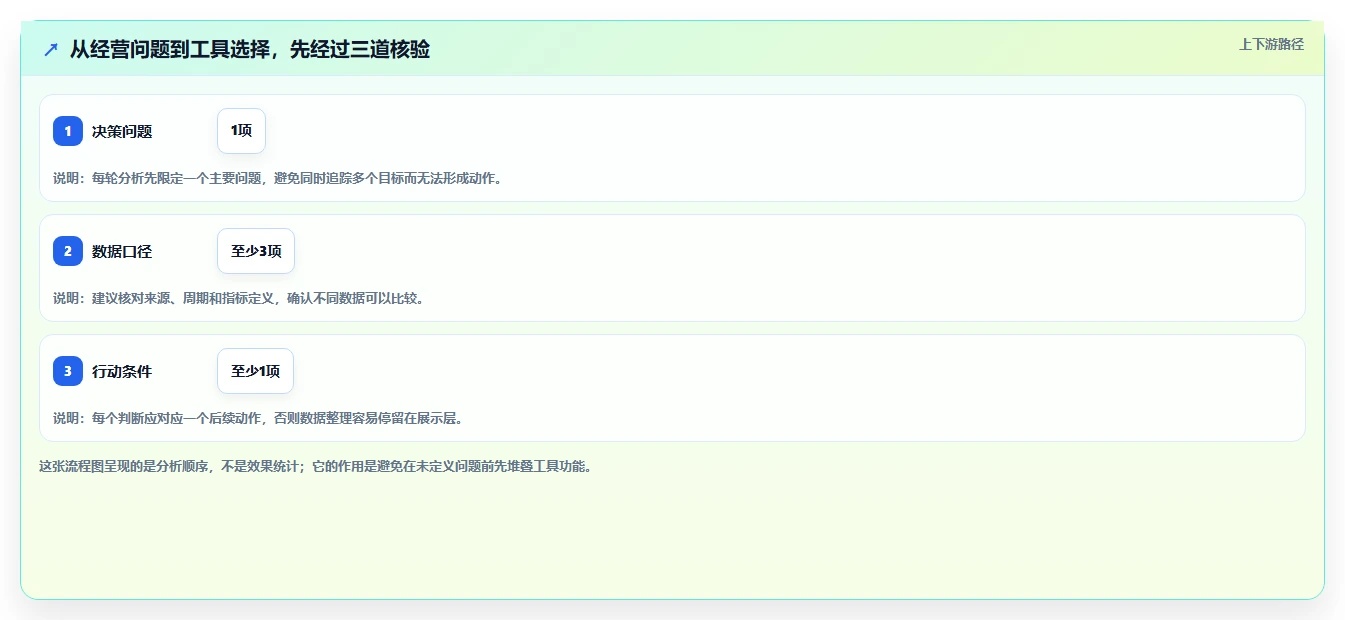Select the 上下游路径 label

click(x=1271, y=44)
